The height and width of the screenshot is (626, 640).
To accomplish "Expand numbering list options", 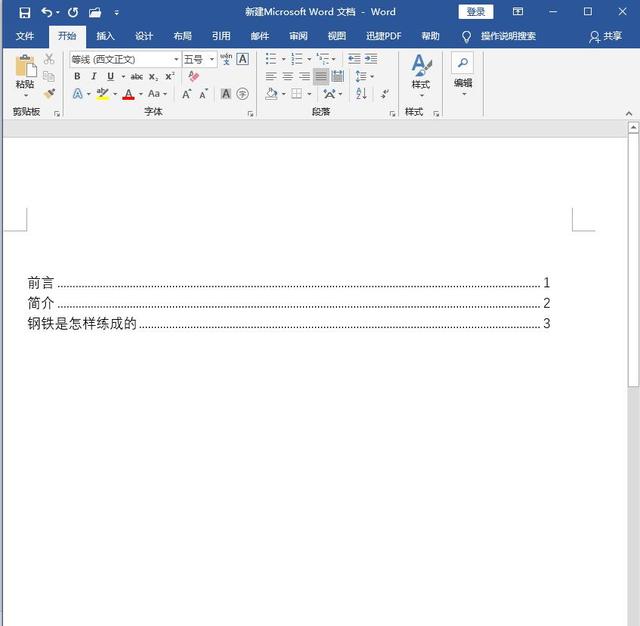I will (309, 59).
